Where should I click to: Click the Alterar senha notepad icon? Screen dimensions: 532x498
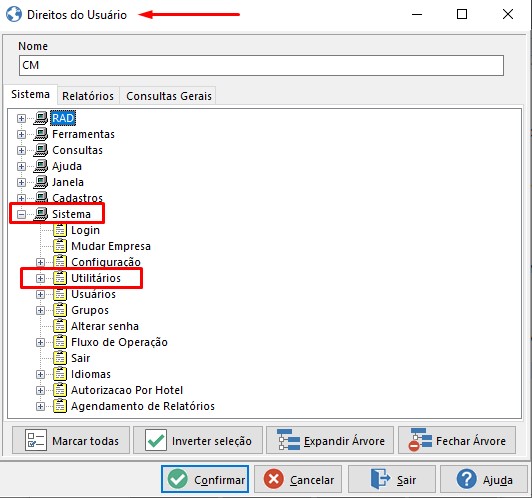[x=60, y=326]
